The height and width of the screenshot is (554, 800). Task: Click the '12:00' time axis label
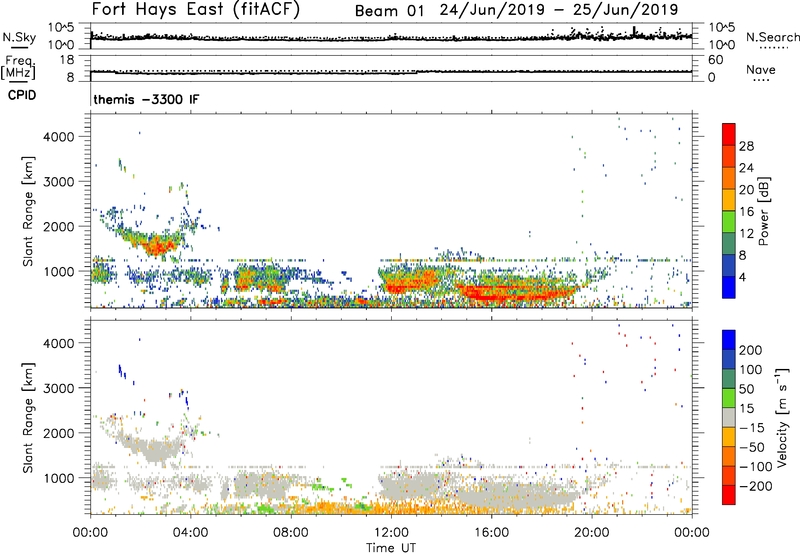point(391,533)
